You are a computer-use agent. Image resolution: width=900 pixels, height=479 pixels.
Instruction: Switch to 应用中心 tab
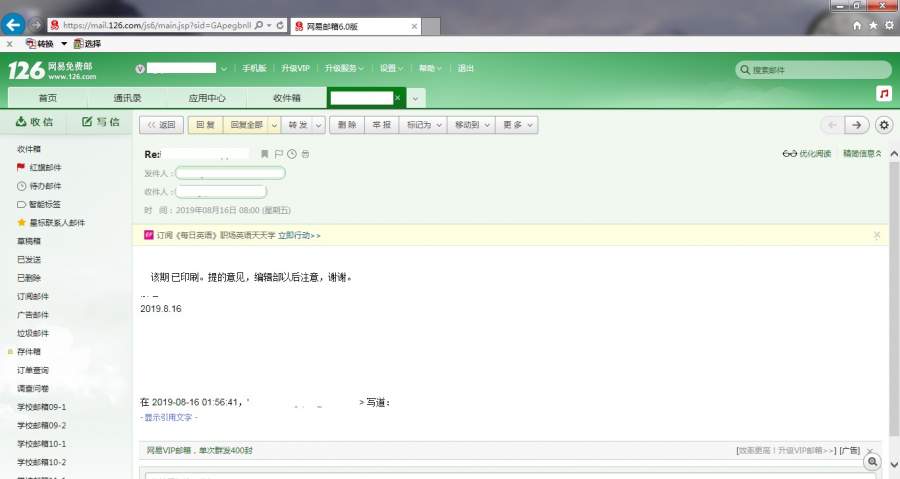click(207, 98)
